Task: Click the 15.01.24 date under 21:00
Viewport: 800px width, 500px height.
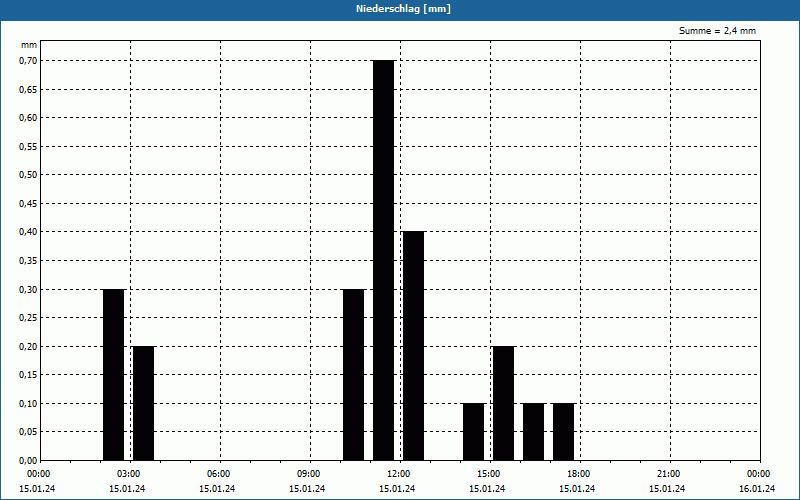Action: (667, 489)
